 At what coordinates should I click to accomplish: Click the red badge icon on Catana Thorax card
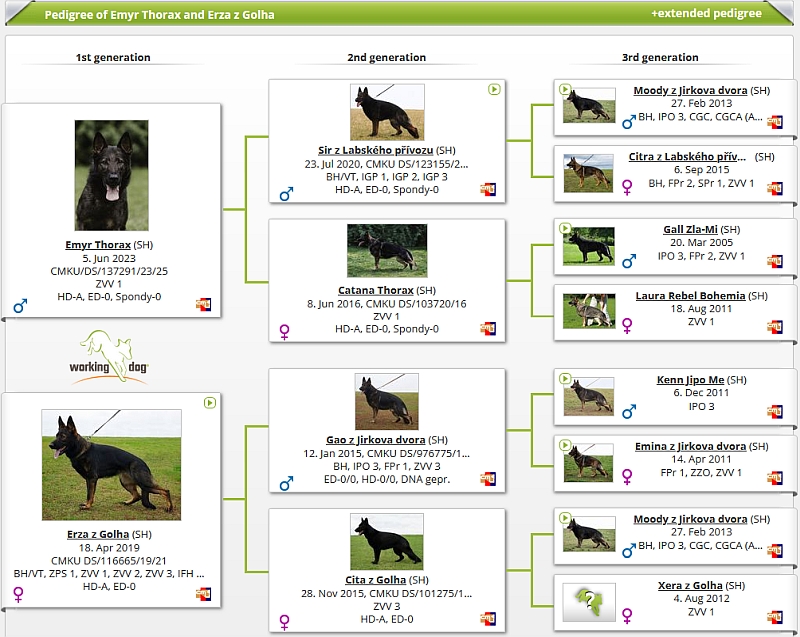pyautogui.click(x=488, y=328)
